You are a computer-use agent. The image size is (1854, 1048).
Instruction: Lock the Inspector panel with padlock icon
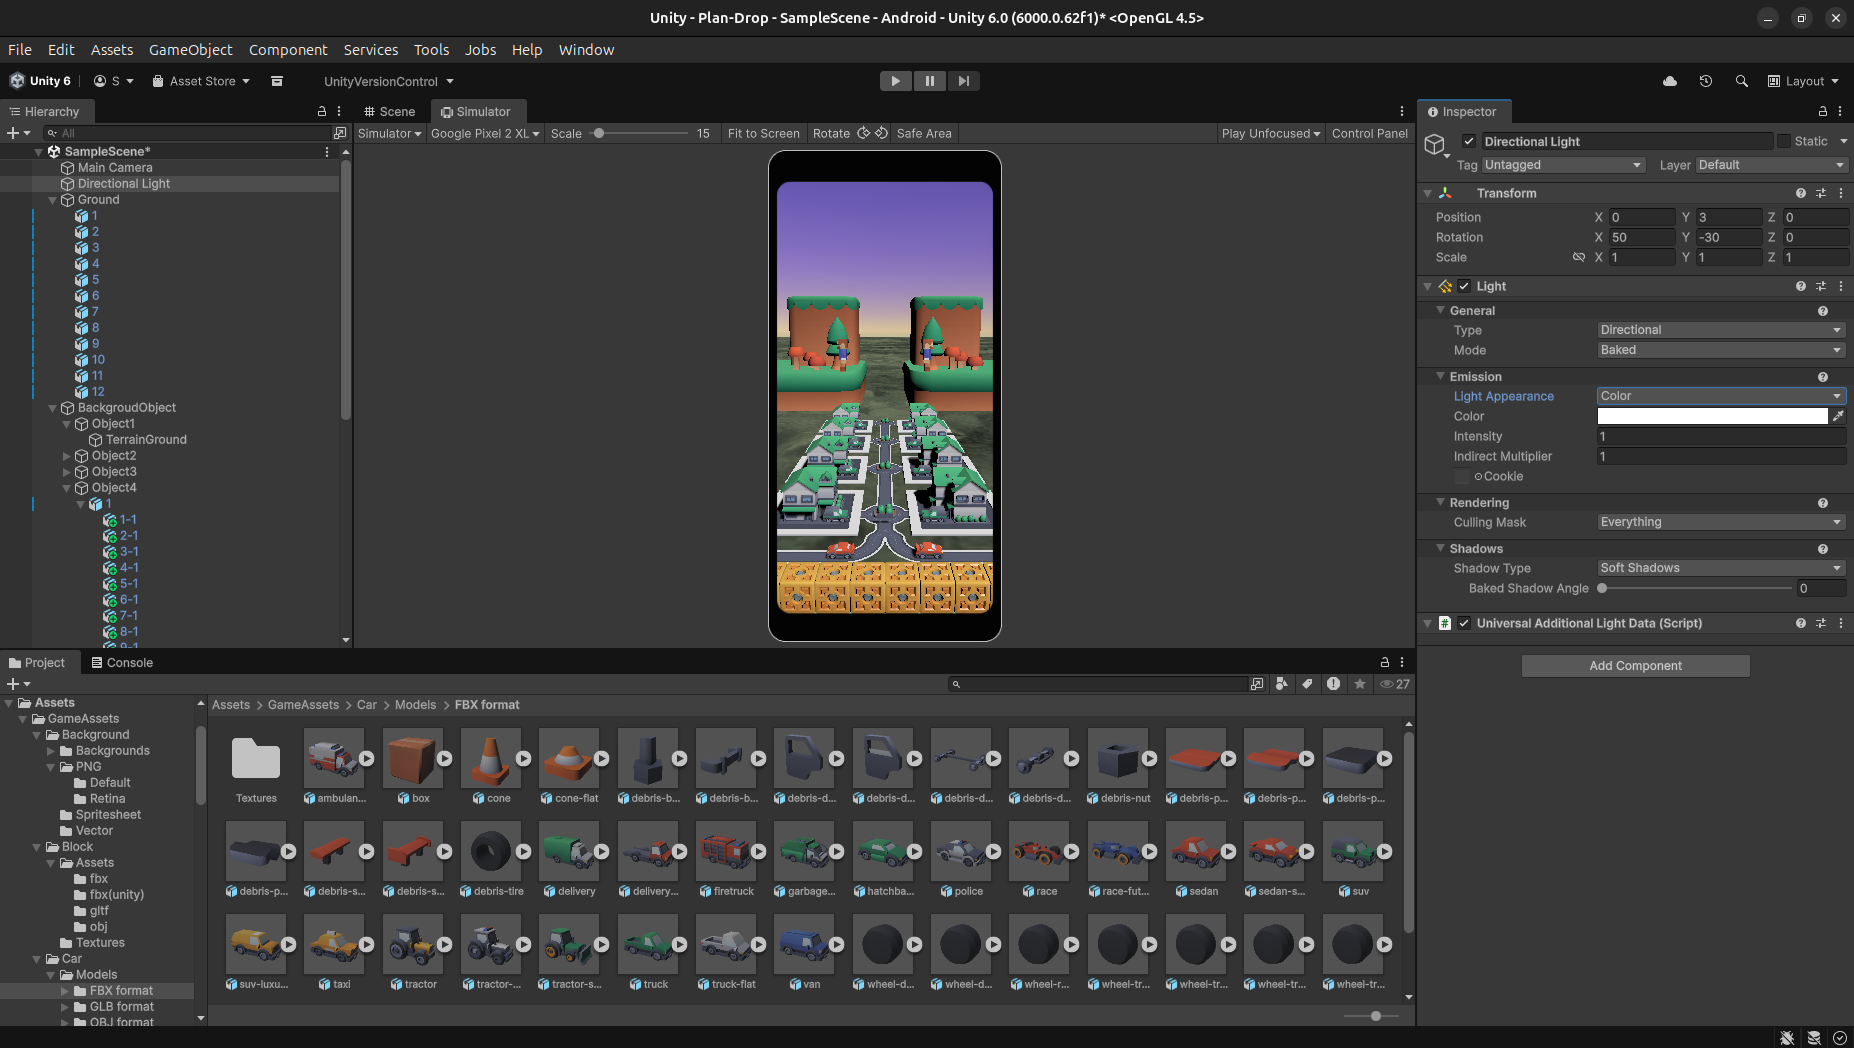pyautogui.click(x=1822, y=112)
